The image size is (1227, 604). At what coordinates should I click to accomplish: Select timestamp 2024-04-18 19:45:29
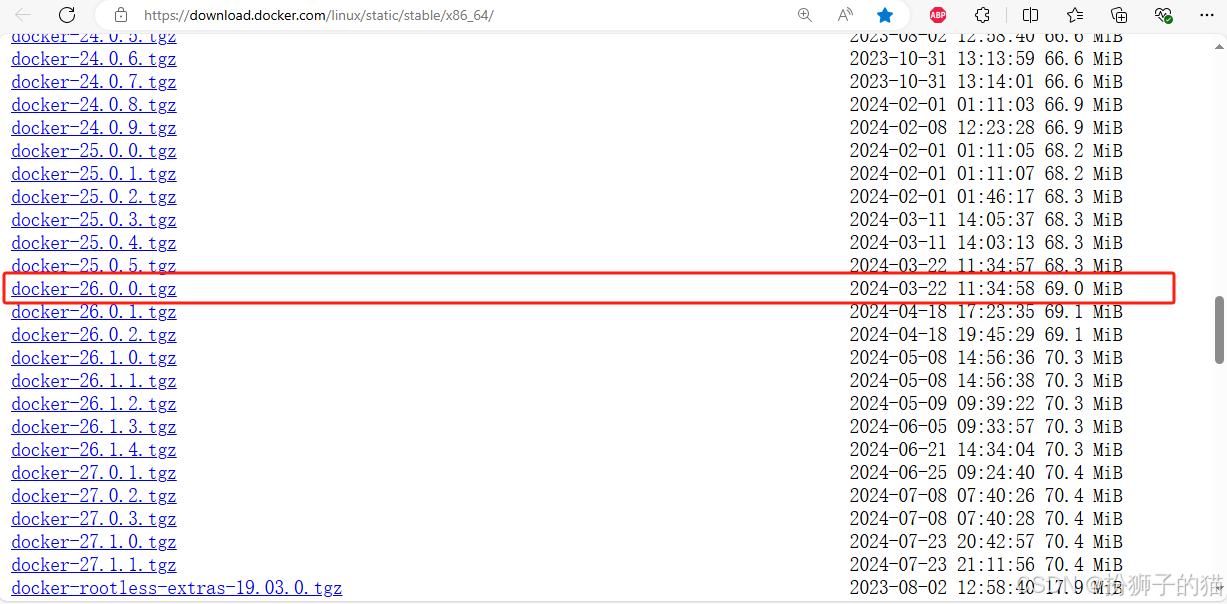[x=943, y=335]
